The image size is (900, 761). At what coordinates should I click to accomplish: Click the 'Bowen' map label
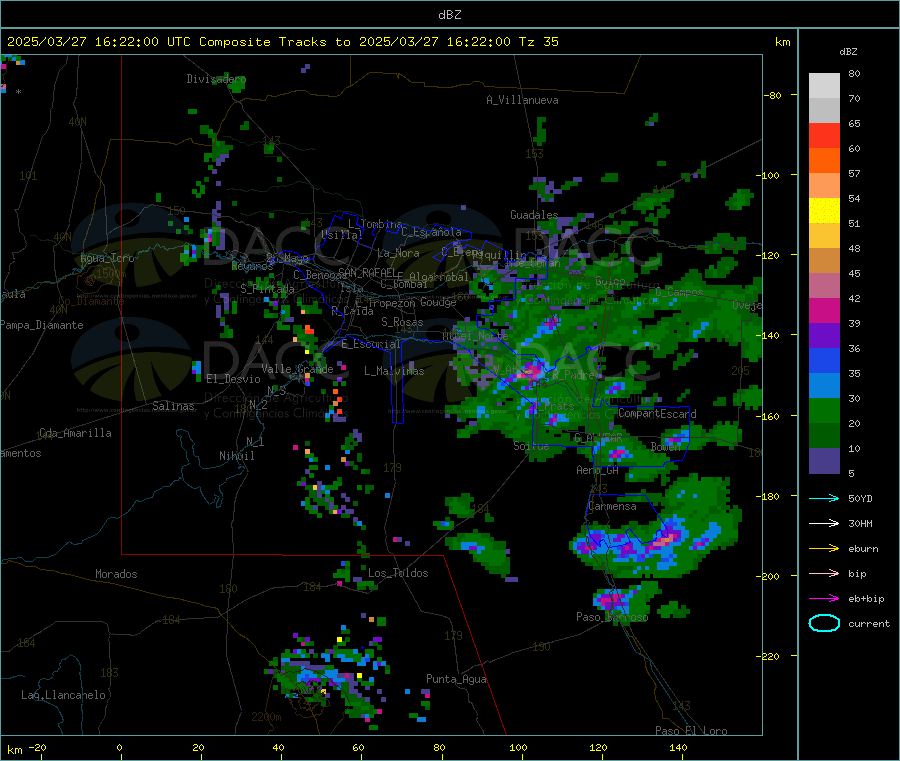[666, 446]
